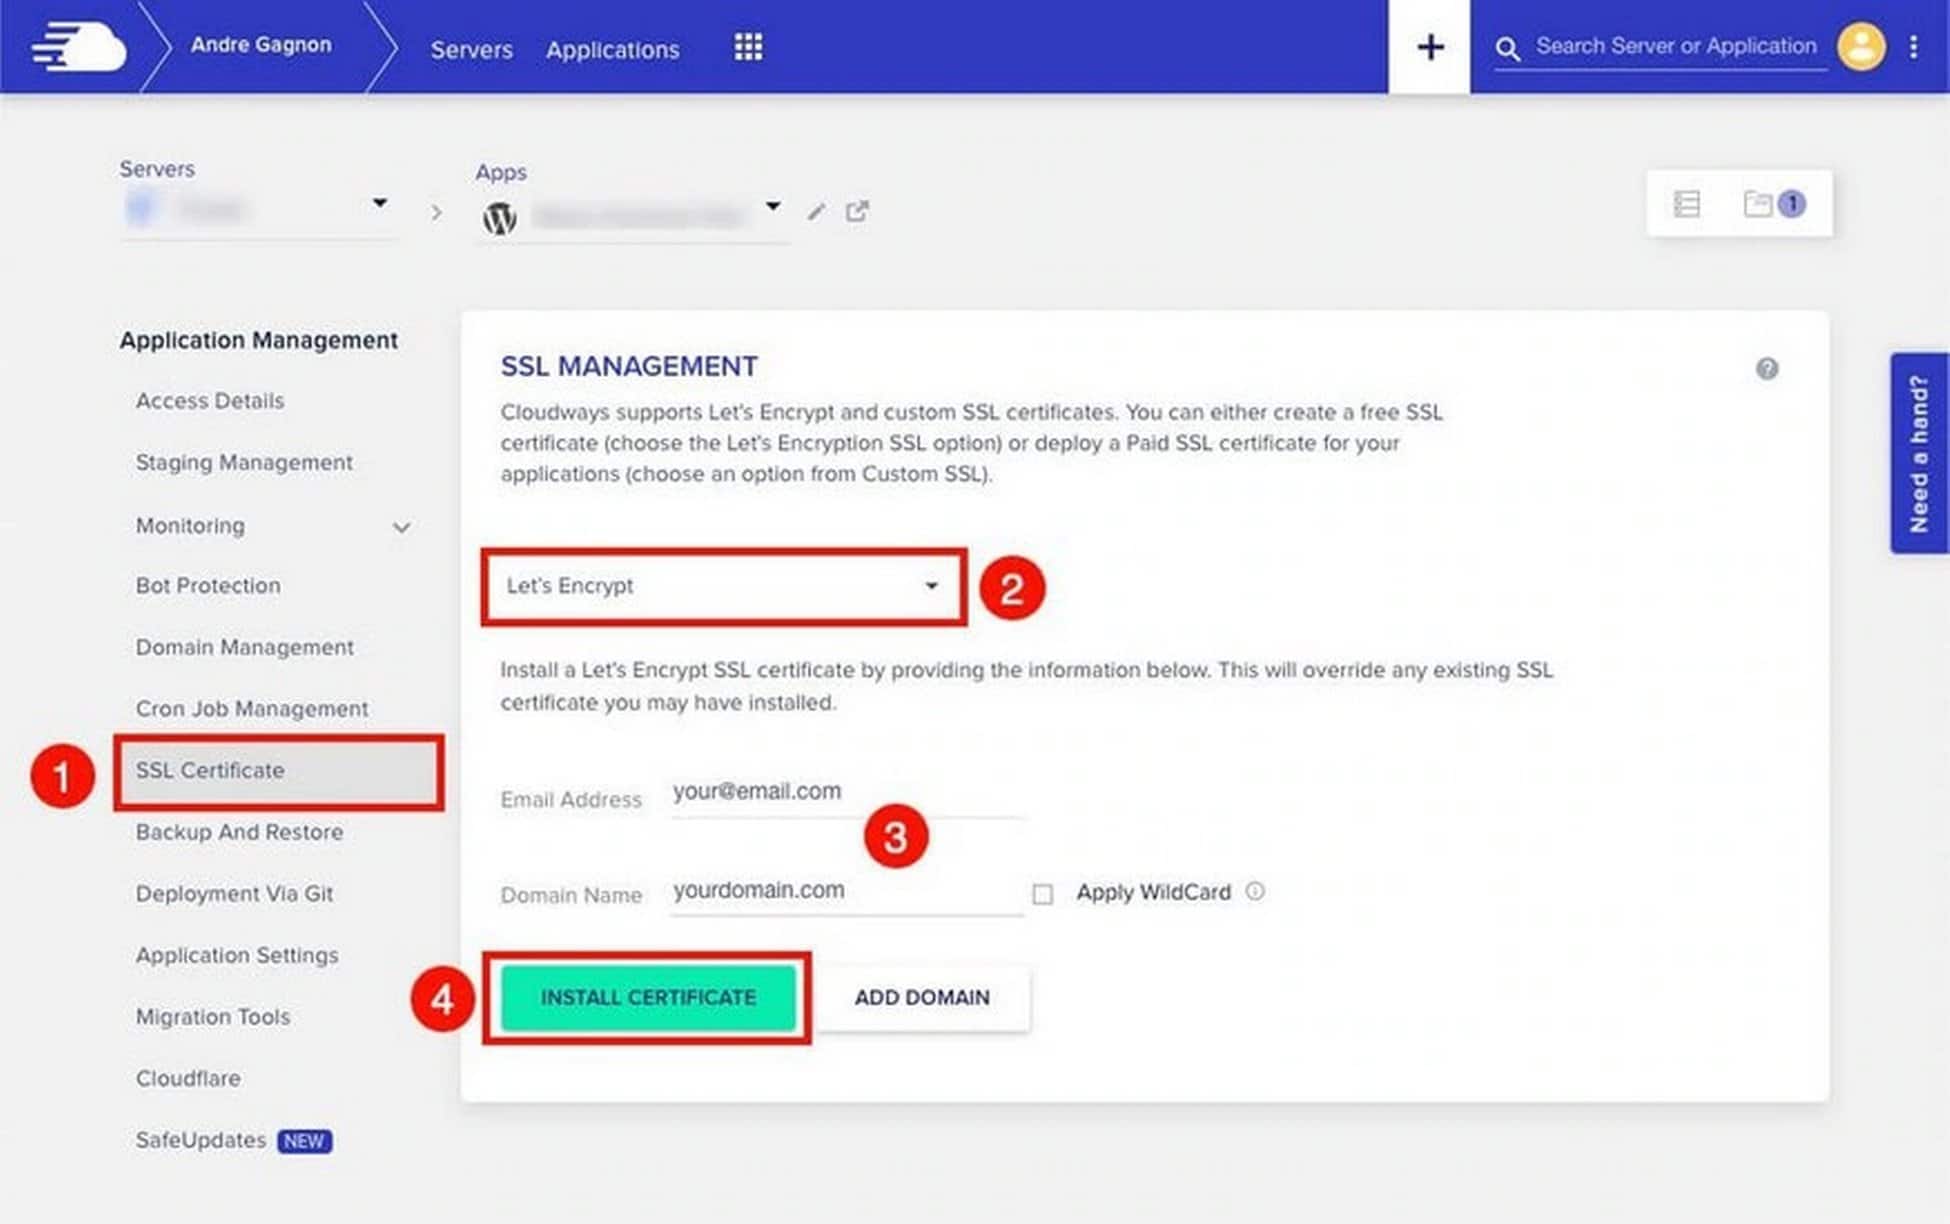This screenshot has height=1224, width=1950.
Task: Open the grid/apps launcher in the top bar
Action: coord(746,47)
